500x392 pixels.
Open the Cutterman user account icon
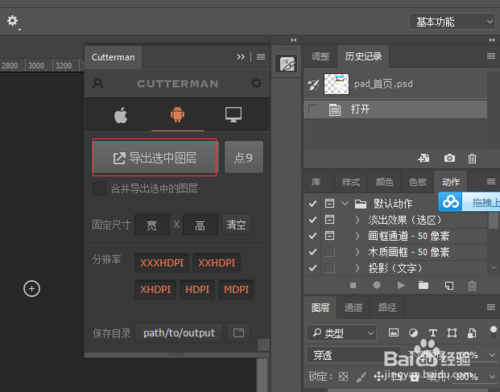pos(98,83)
